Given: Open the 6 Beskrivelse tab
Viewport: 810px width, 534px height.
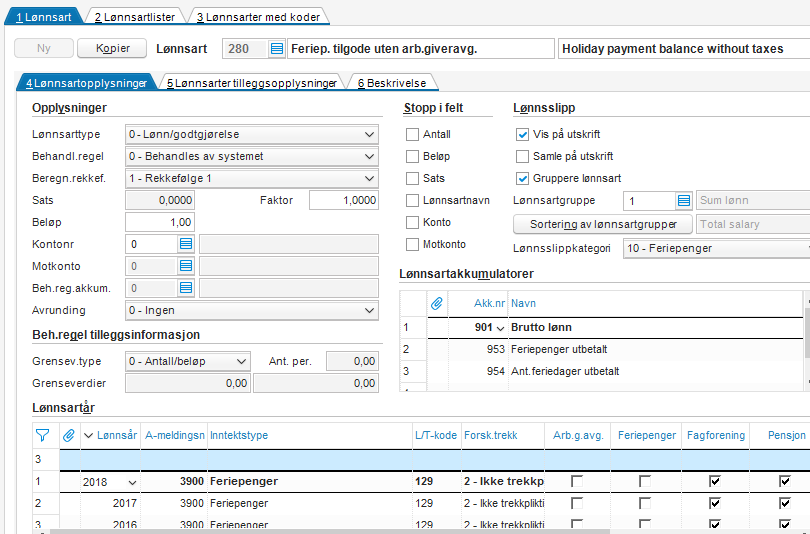Looking at the screenshot, I should [392, 83].
